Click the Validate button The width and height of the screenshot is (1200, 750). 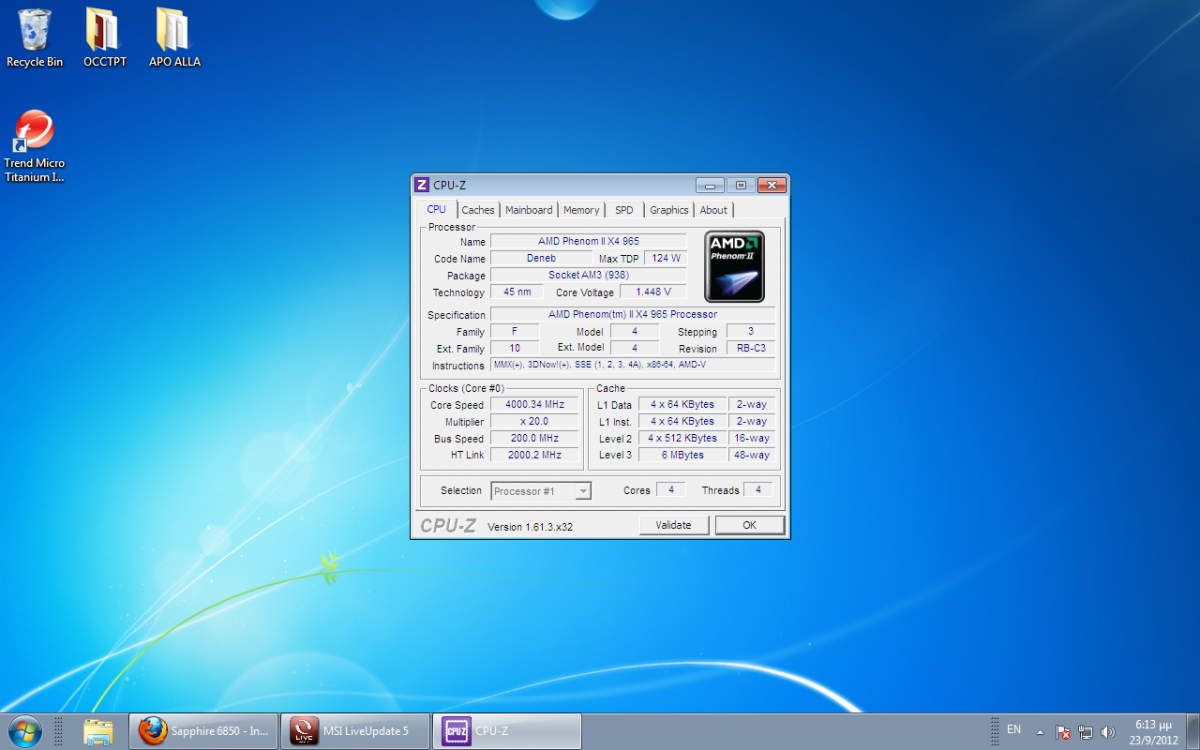point(674,525)
